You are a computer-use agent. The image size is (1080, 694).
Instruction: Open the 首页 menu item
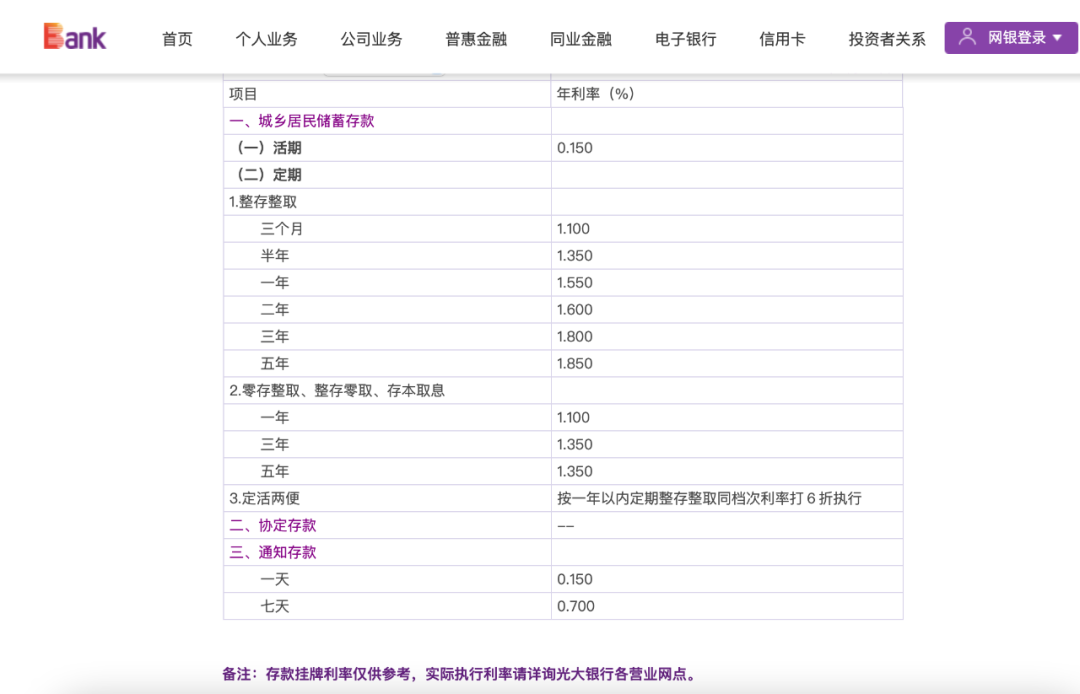[177, 39]
